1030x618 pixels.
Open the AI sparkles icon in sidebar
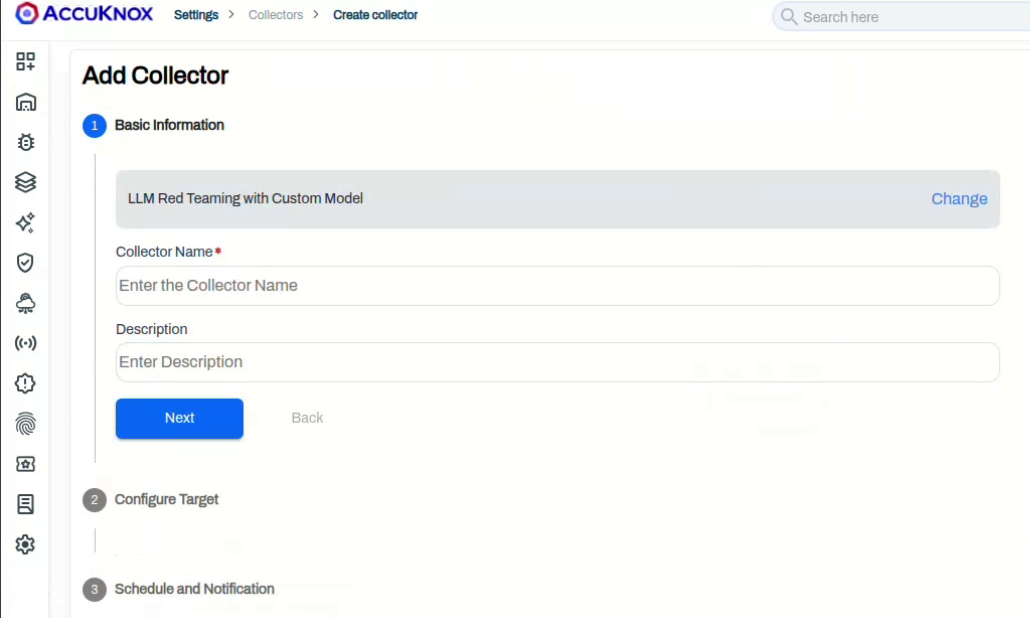tap(26, 223)
